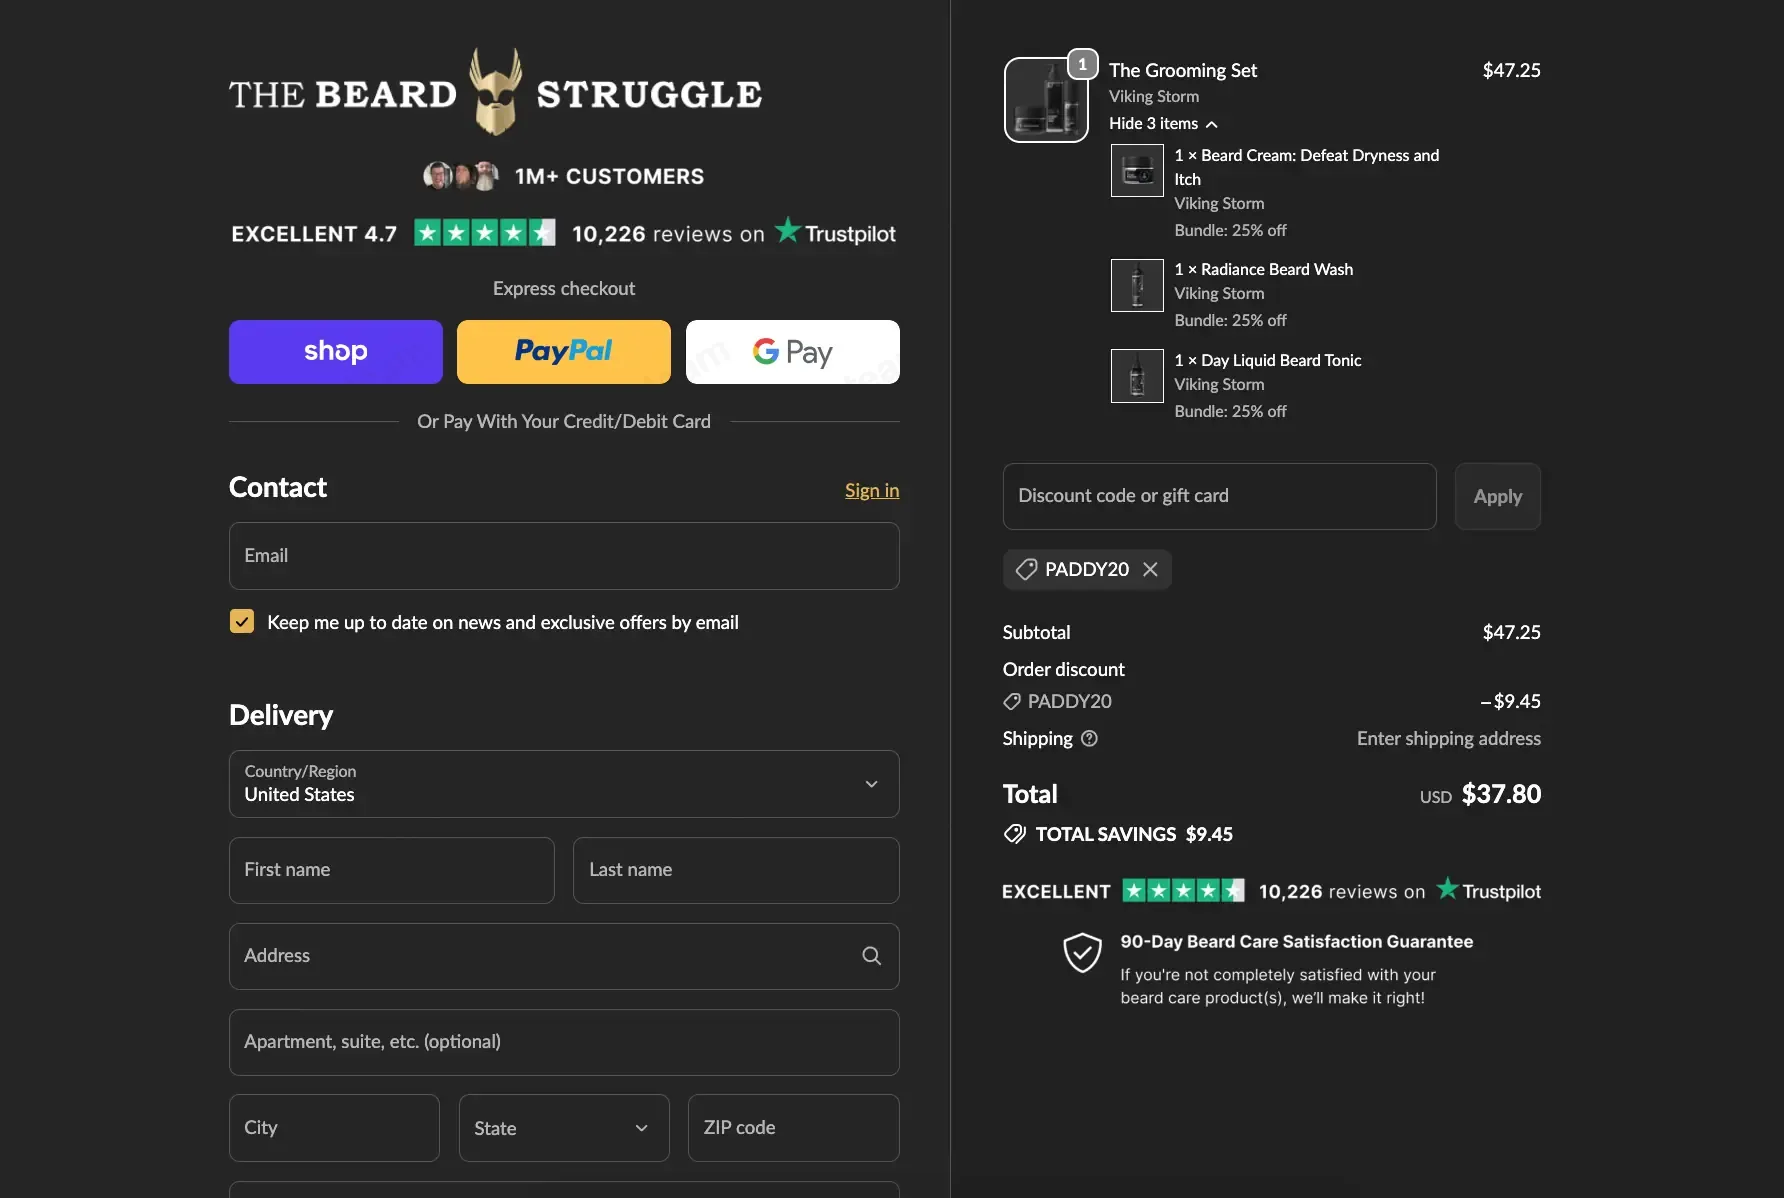The width and height of the screenshot is (1784, 1198).
Task: Pay with PayPal express button
Action: tap(564, 352)
